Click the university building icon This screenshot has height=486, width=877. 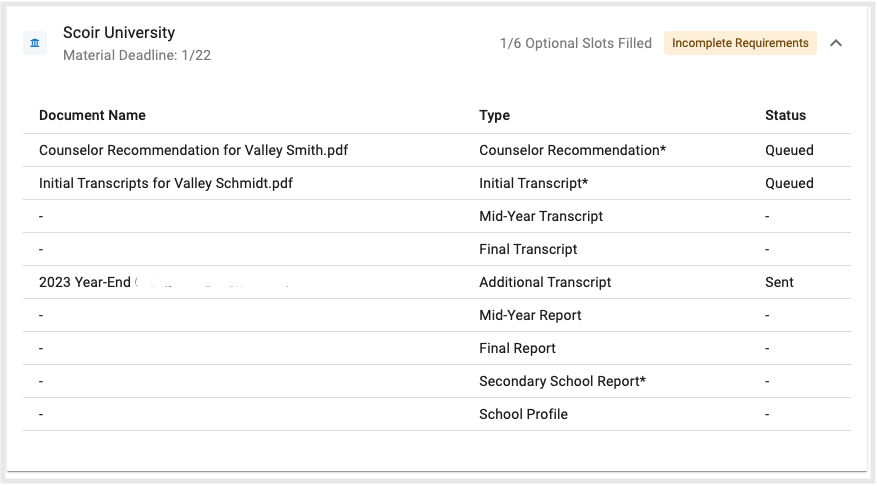[x=35, y=44]
